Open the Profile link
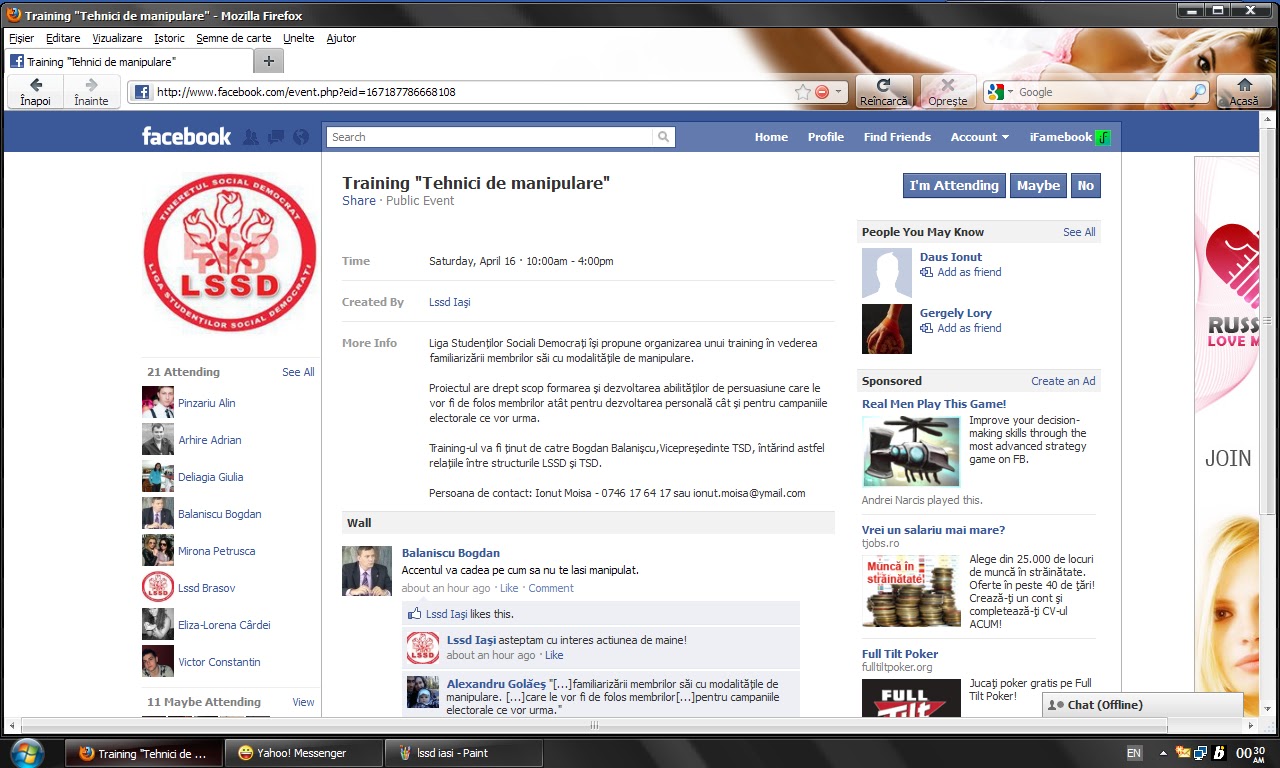 (826, 137)
